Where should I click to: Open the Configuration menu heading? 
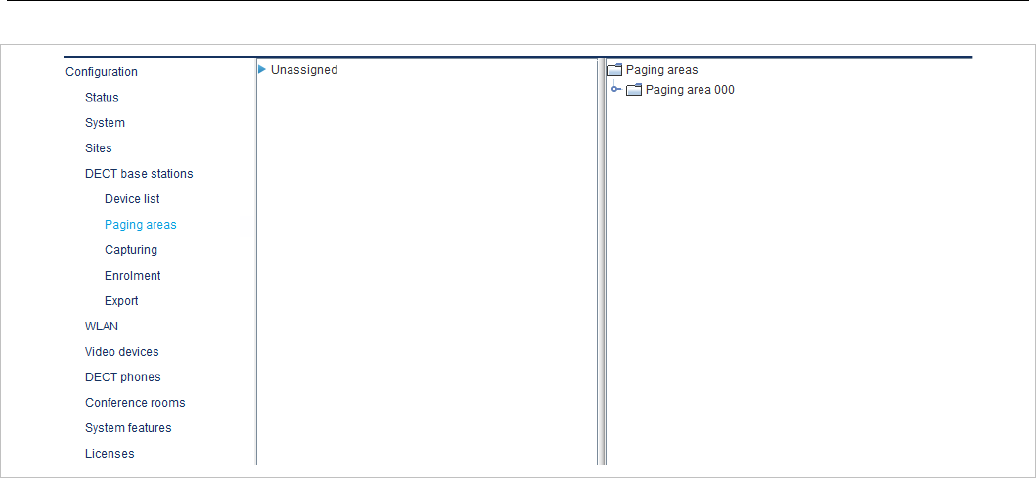[x=101, y=71]
